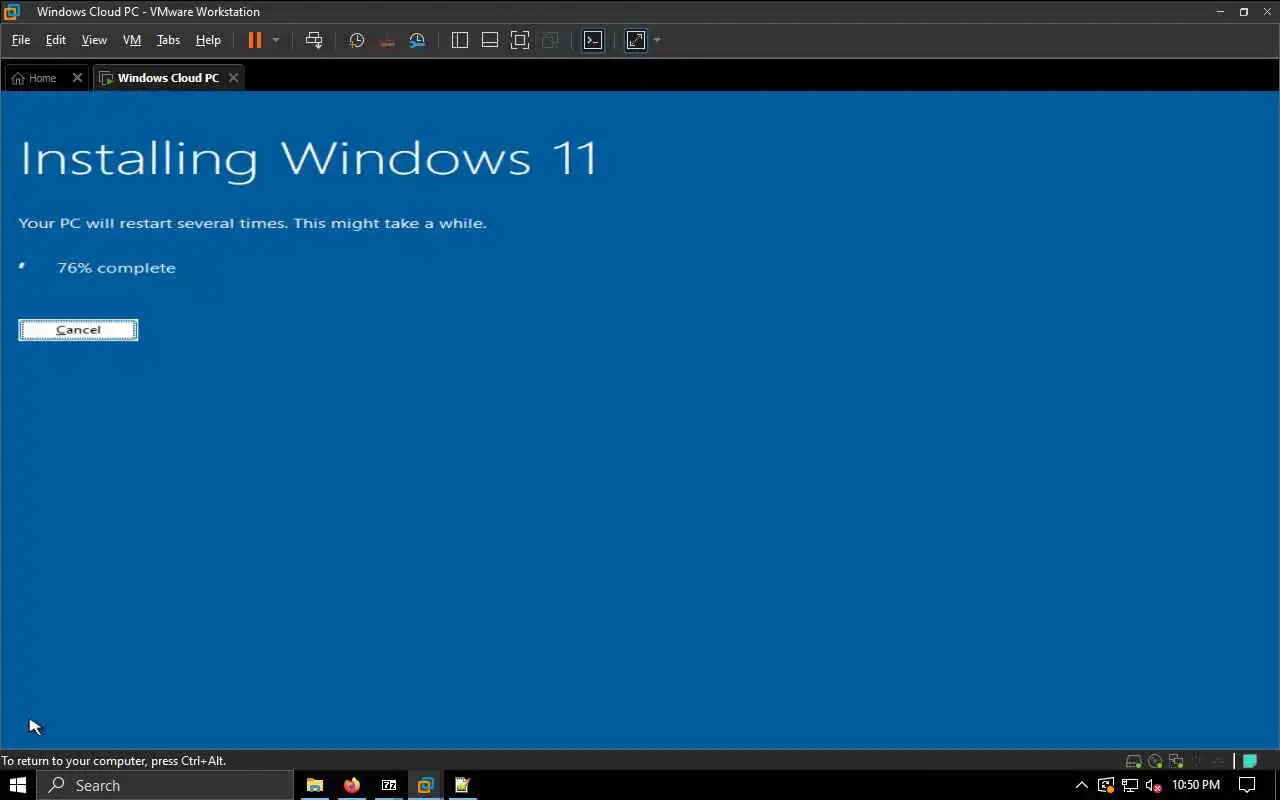
Task: Show hidden system tray icons
Action: pyautogui.click(x=1081, y=785)
